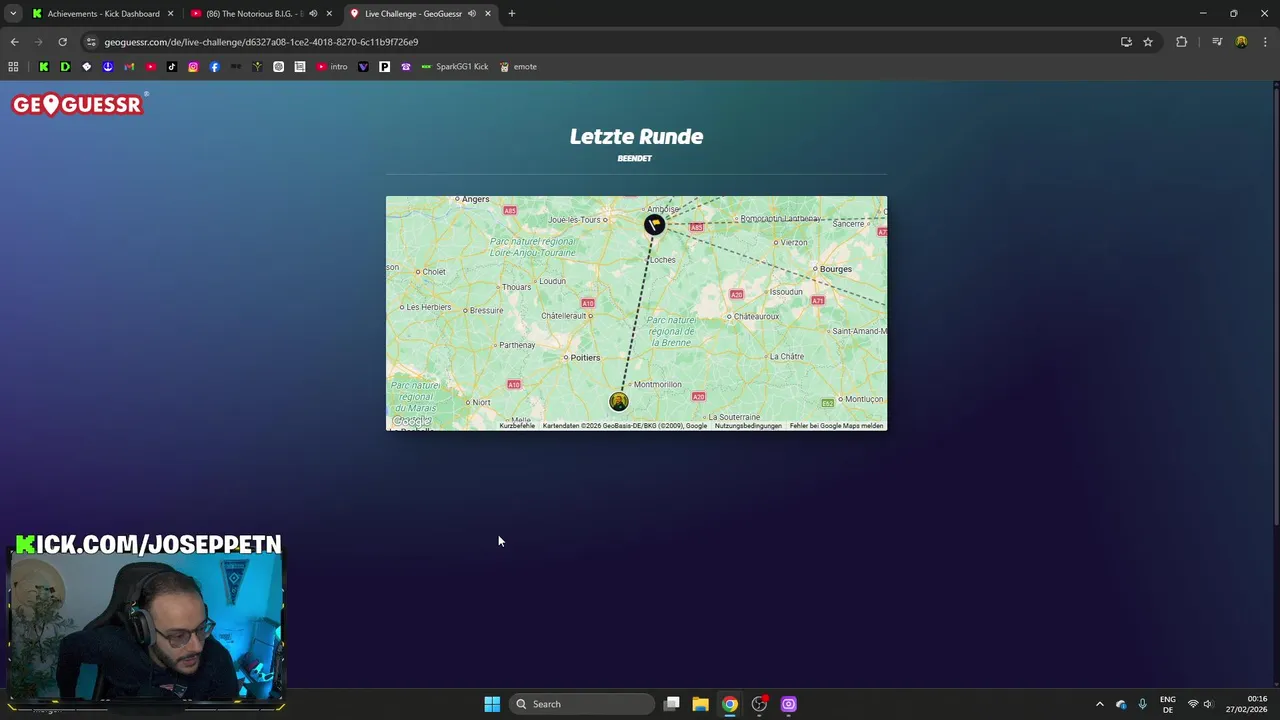Click Nutzungsbedingungen link on map
The height and width of the screenshot is (720, 1280).
click(x=748, y=426)
